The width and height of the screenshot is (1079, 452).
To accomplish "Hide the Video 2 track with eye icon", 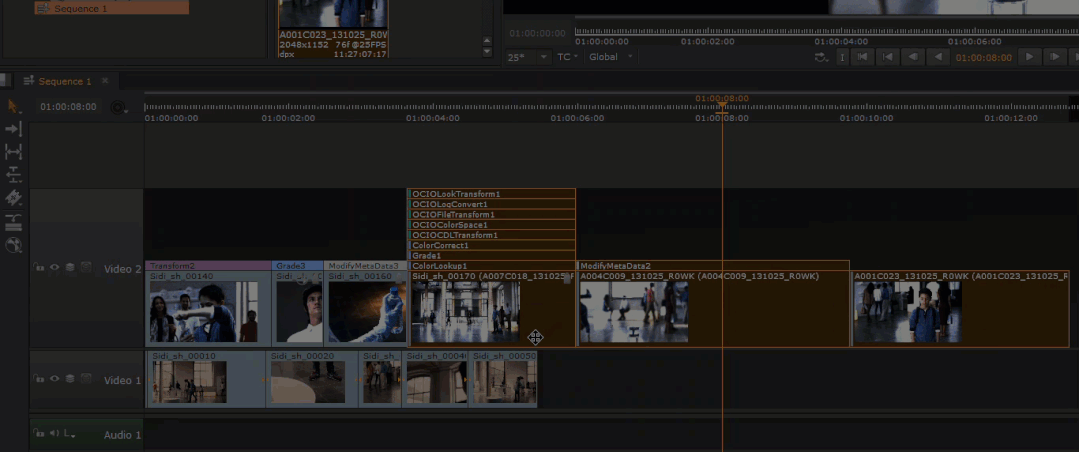I will 55,268.
